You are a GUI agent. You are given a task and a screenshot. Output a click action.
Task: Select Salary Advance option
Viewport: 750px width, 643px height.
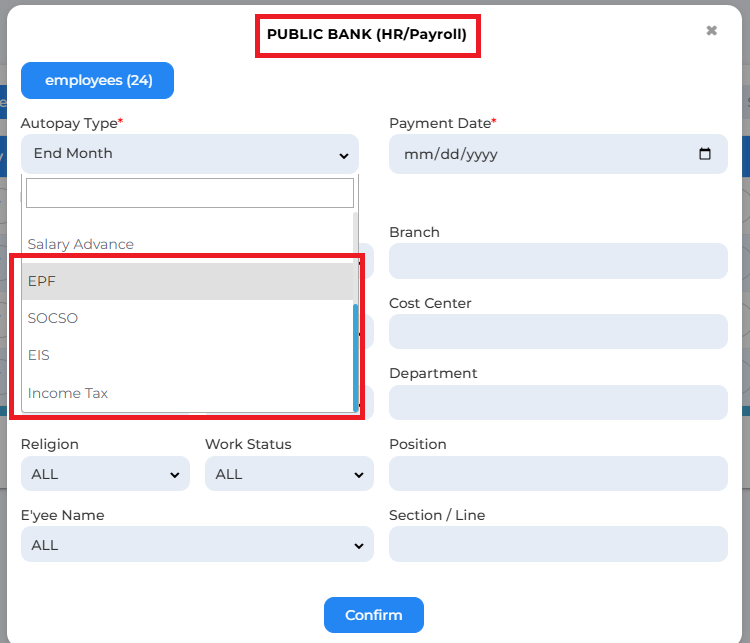[188, 244]
